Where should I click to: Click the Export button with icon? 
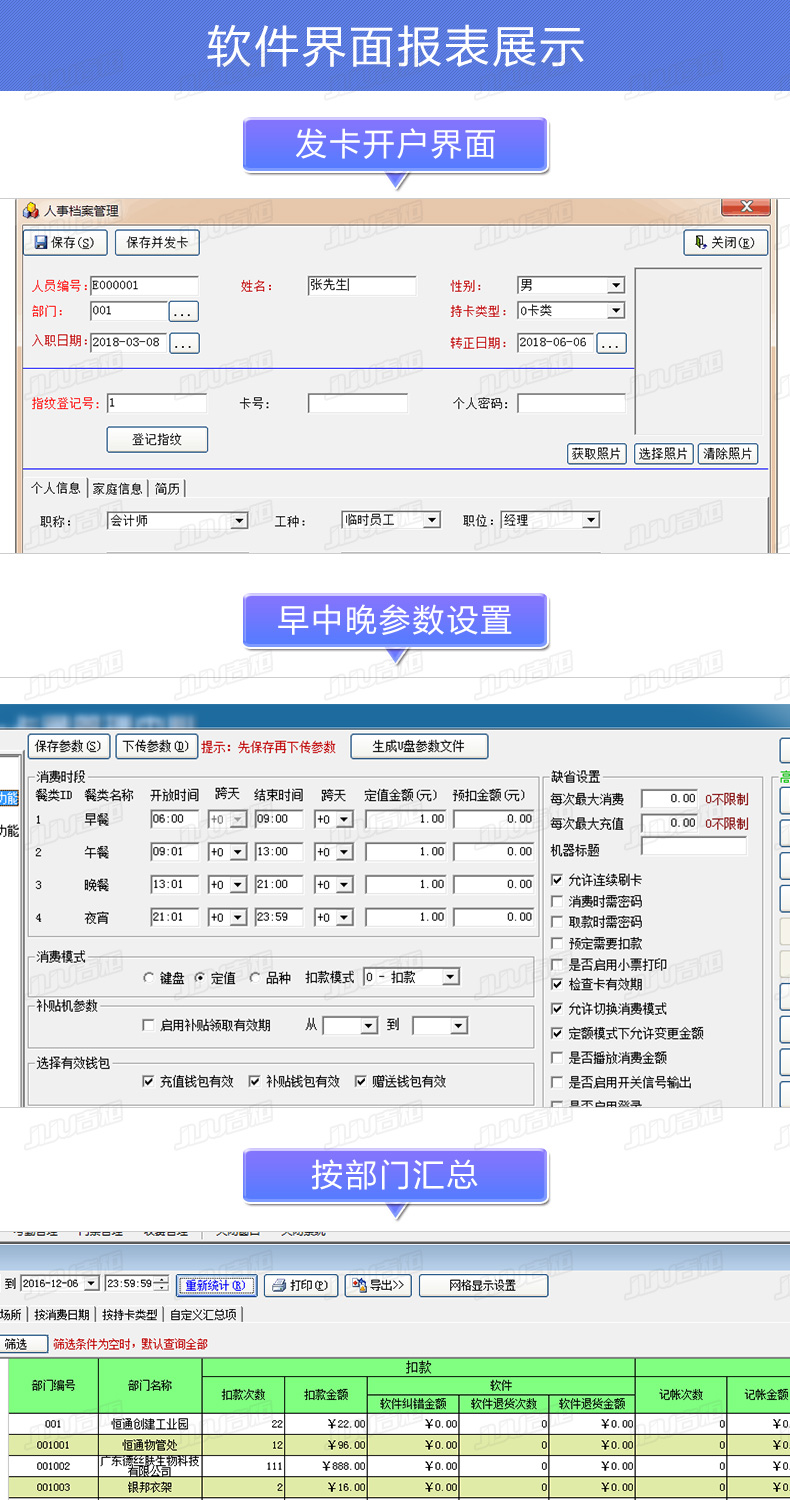(378, 1285)
